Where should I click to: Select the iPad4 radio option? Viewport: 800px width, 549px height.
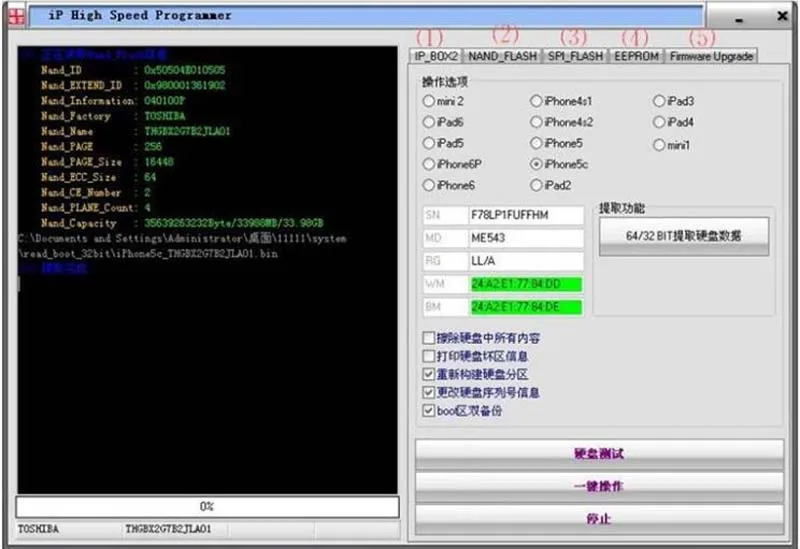pos(673,122)
